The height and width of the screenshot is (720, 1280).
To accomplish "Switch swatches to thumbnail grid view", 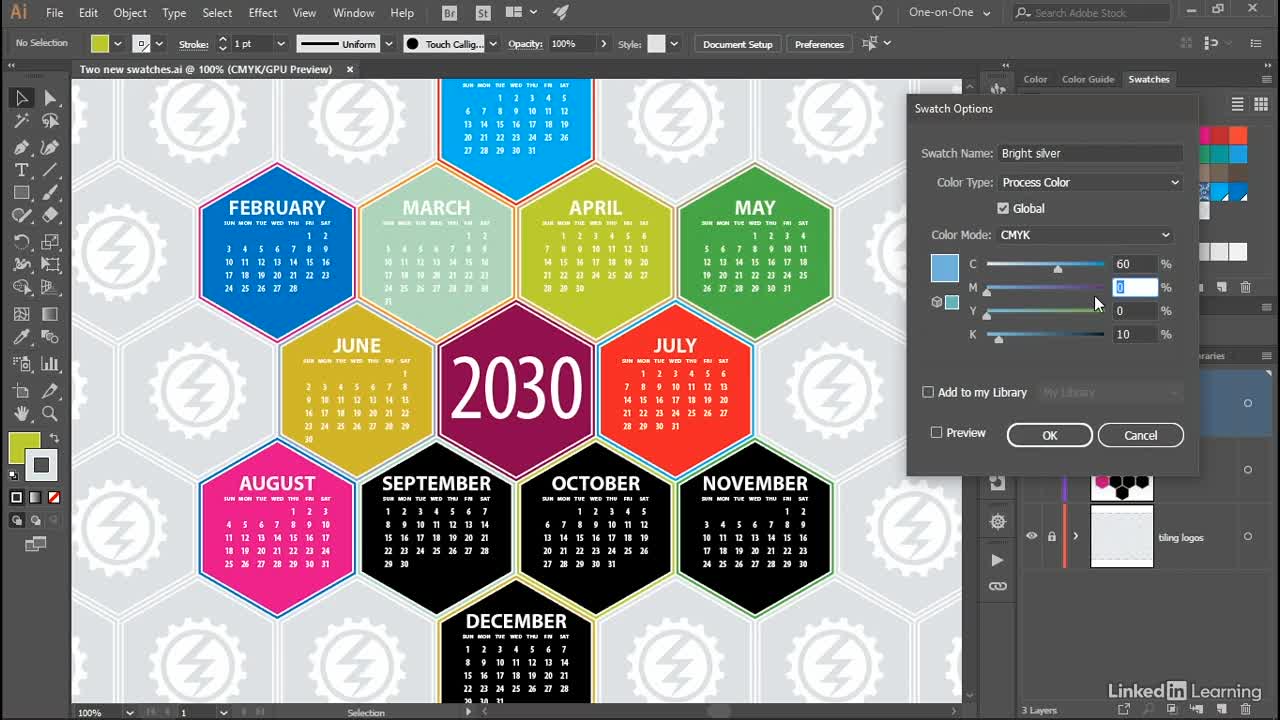I will click(x=1260, y=104).
